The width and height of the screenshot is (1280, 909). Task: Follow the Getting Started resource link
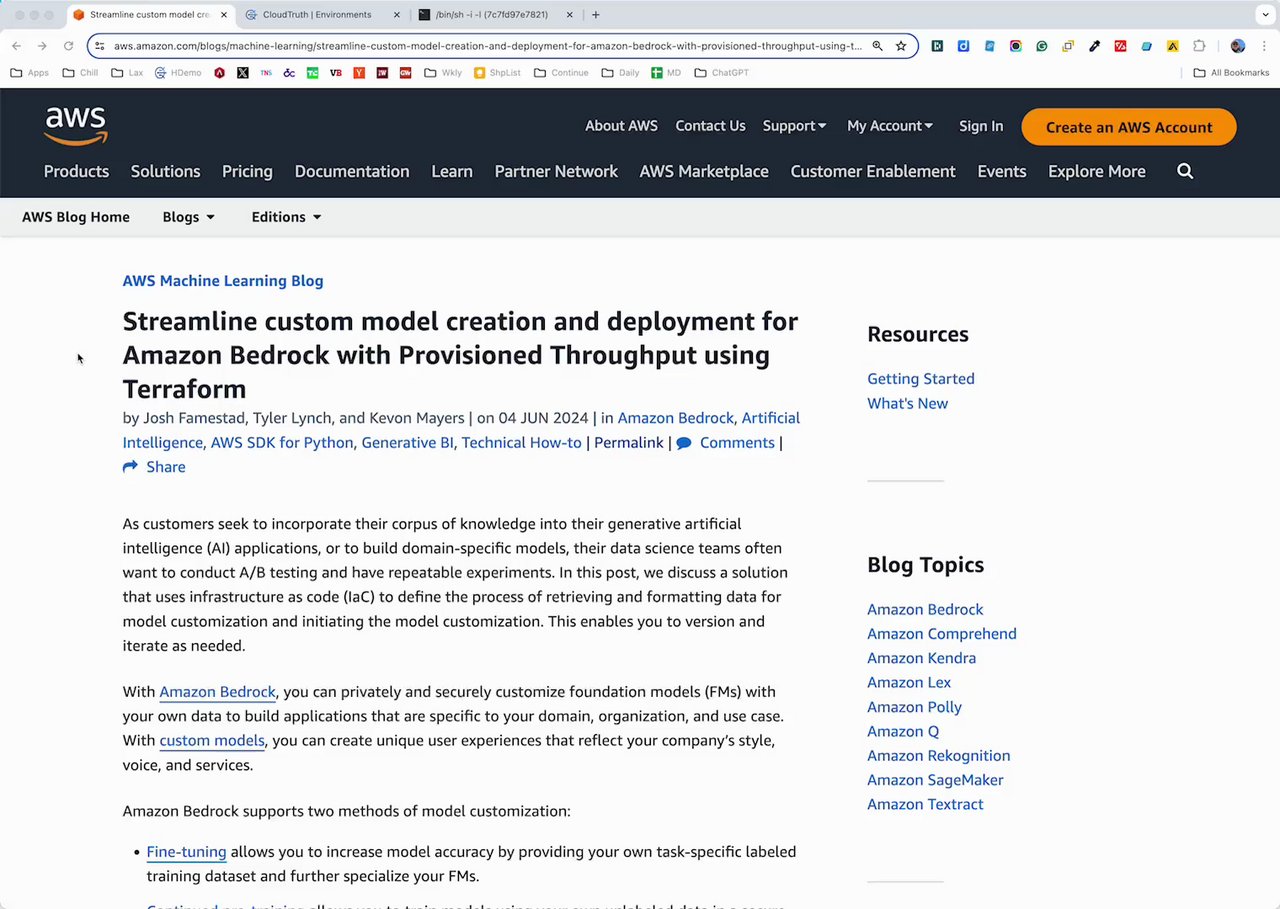tap(921, 379)
